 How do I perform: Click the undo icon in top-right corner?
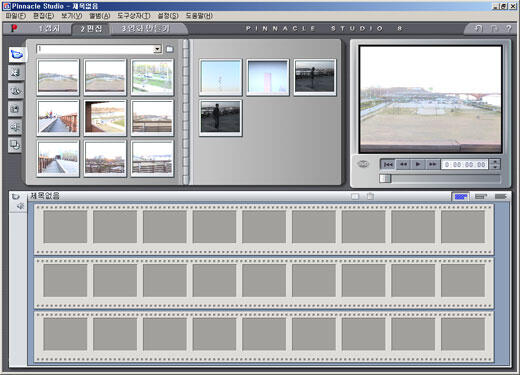coord(478,29)
